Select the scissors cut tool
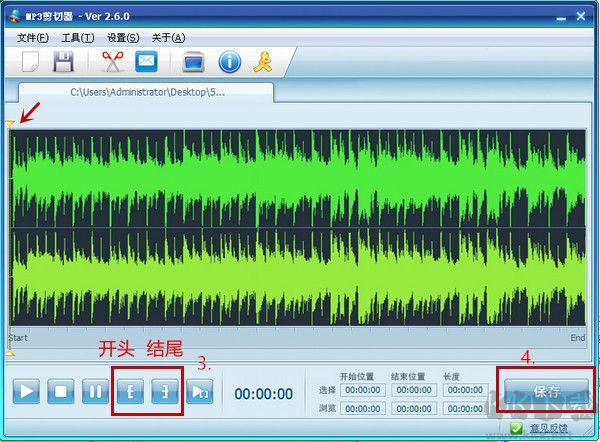600x442 pixels. [112, 62]
